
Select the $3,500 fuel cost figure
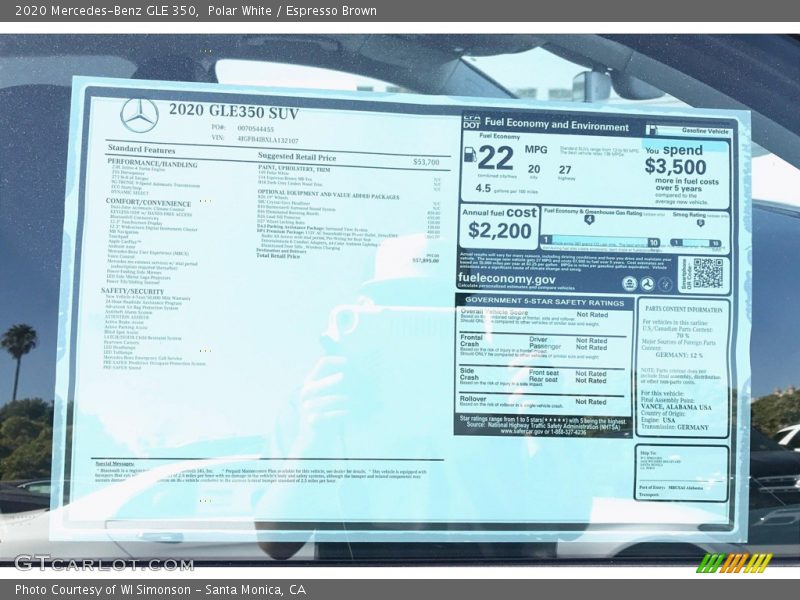tap(675, 166)
